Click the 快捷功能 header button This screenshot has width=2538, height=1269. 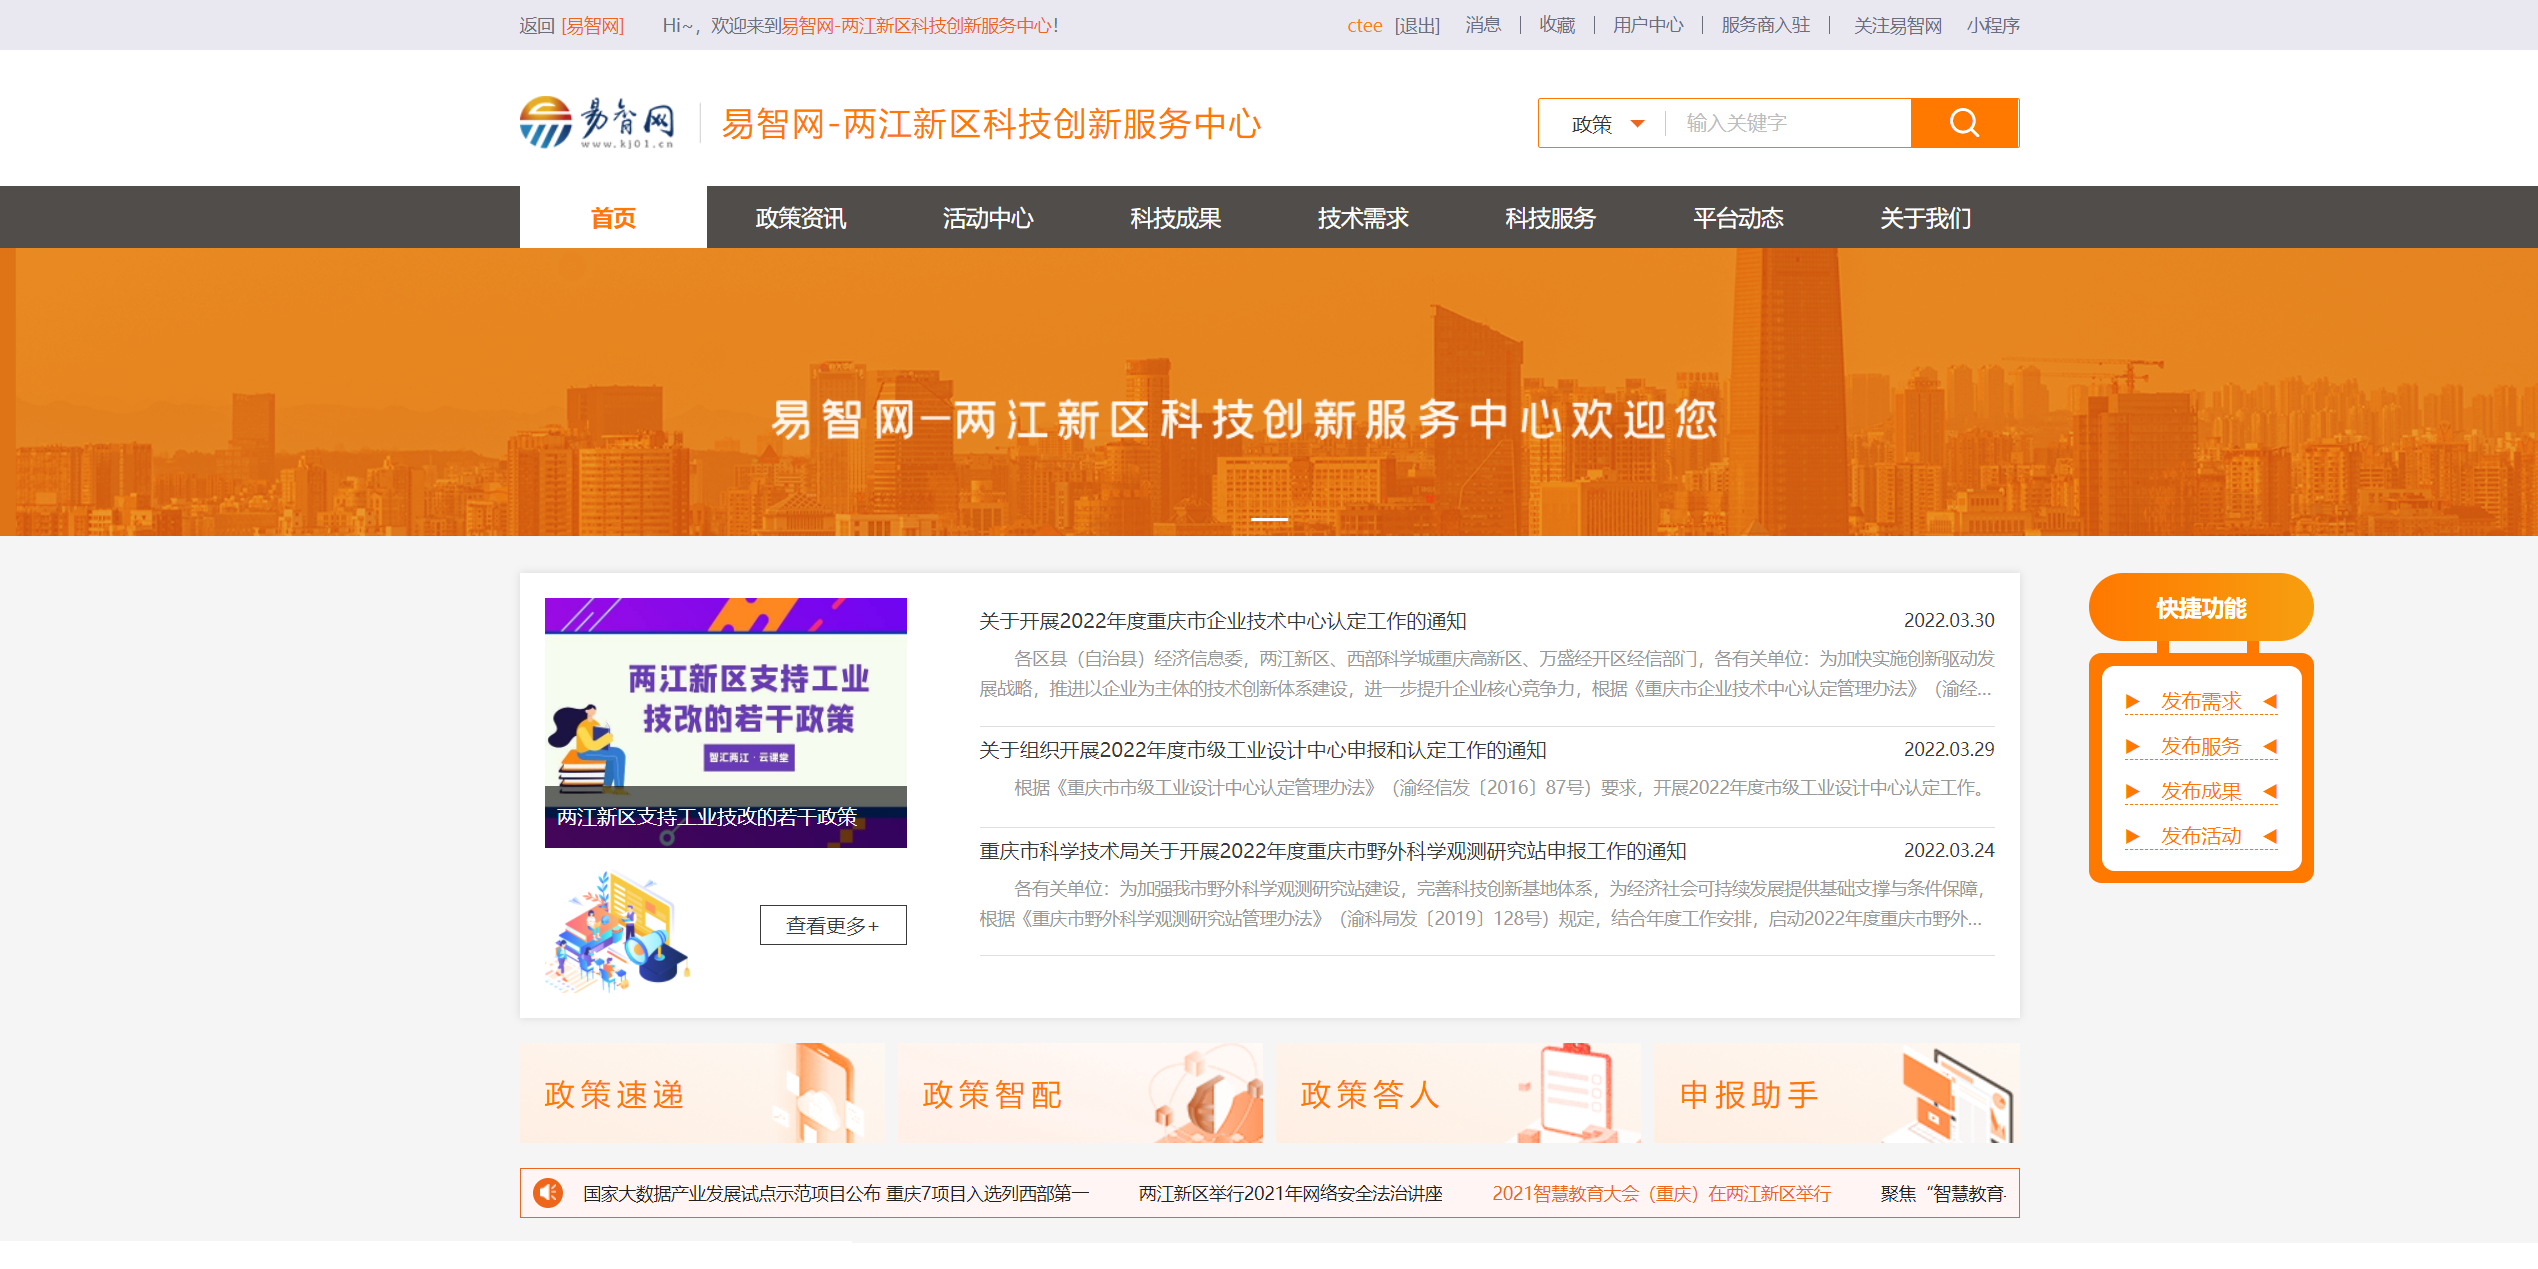click(2201, 607)
